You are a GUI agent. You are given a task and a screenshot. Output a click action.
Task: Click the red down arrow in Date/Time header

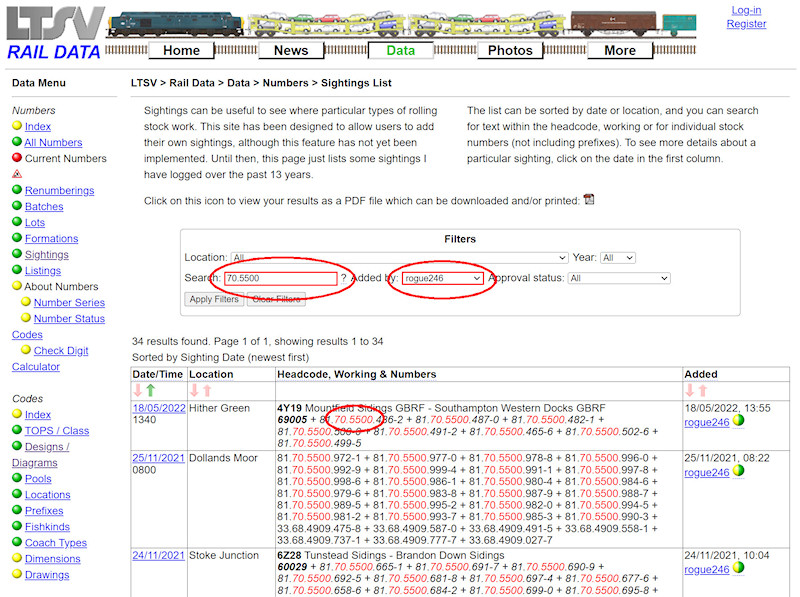[x=137, y=391]
